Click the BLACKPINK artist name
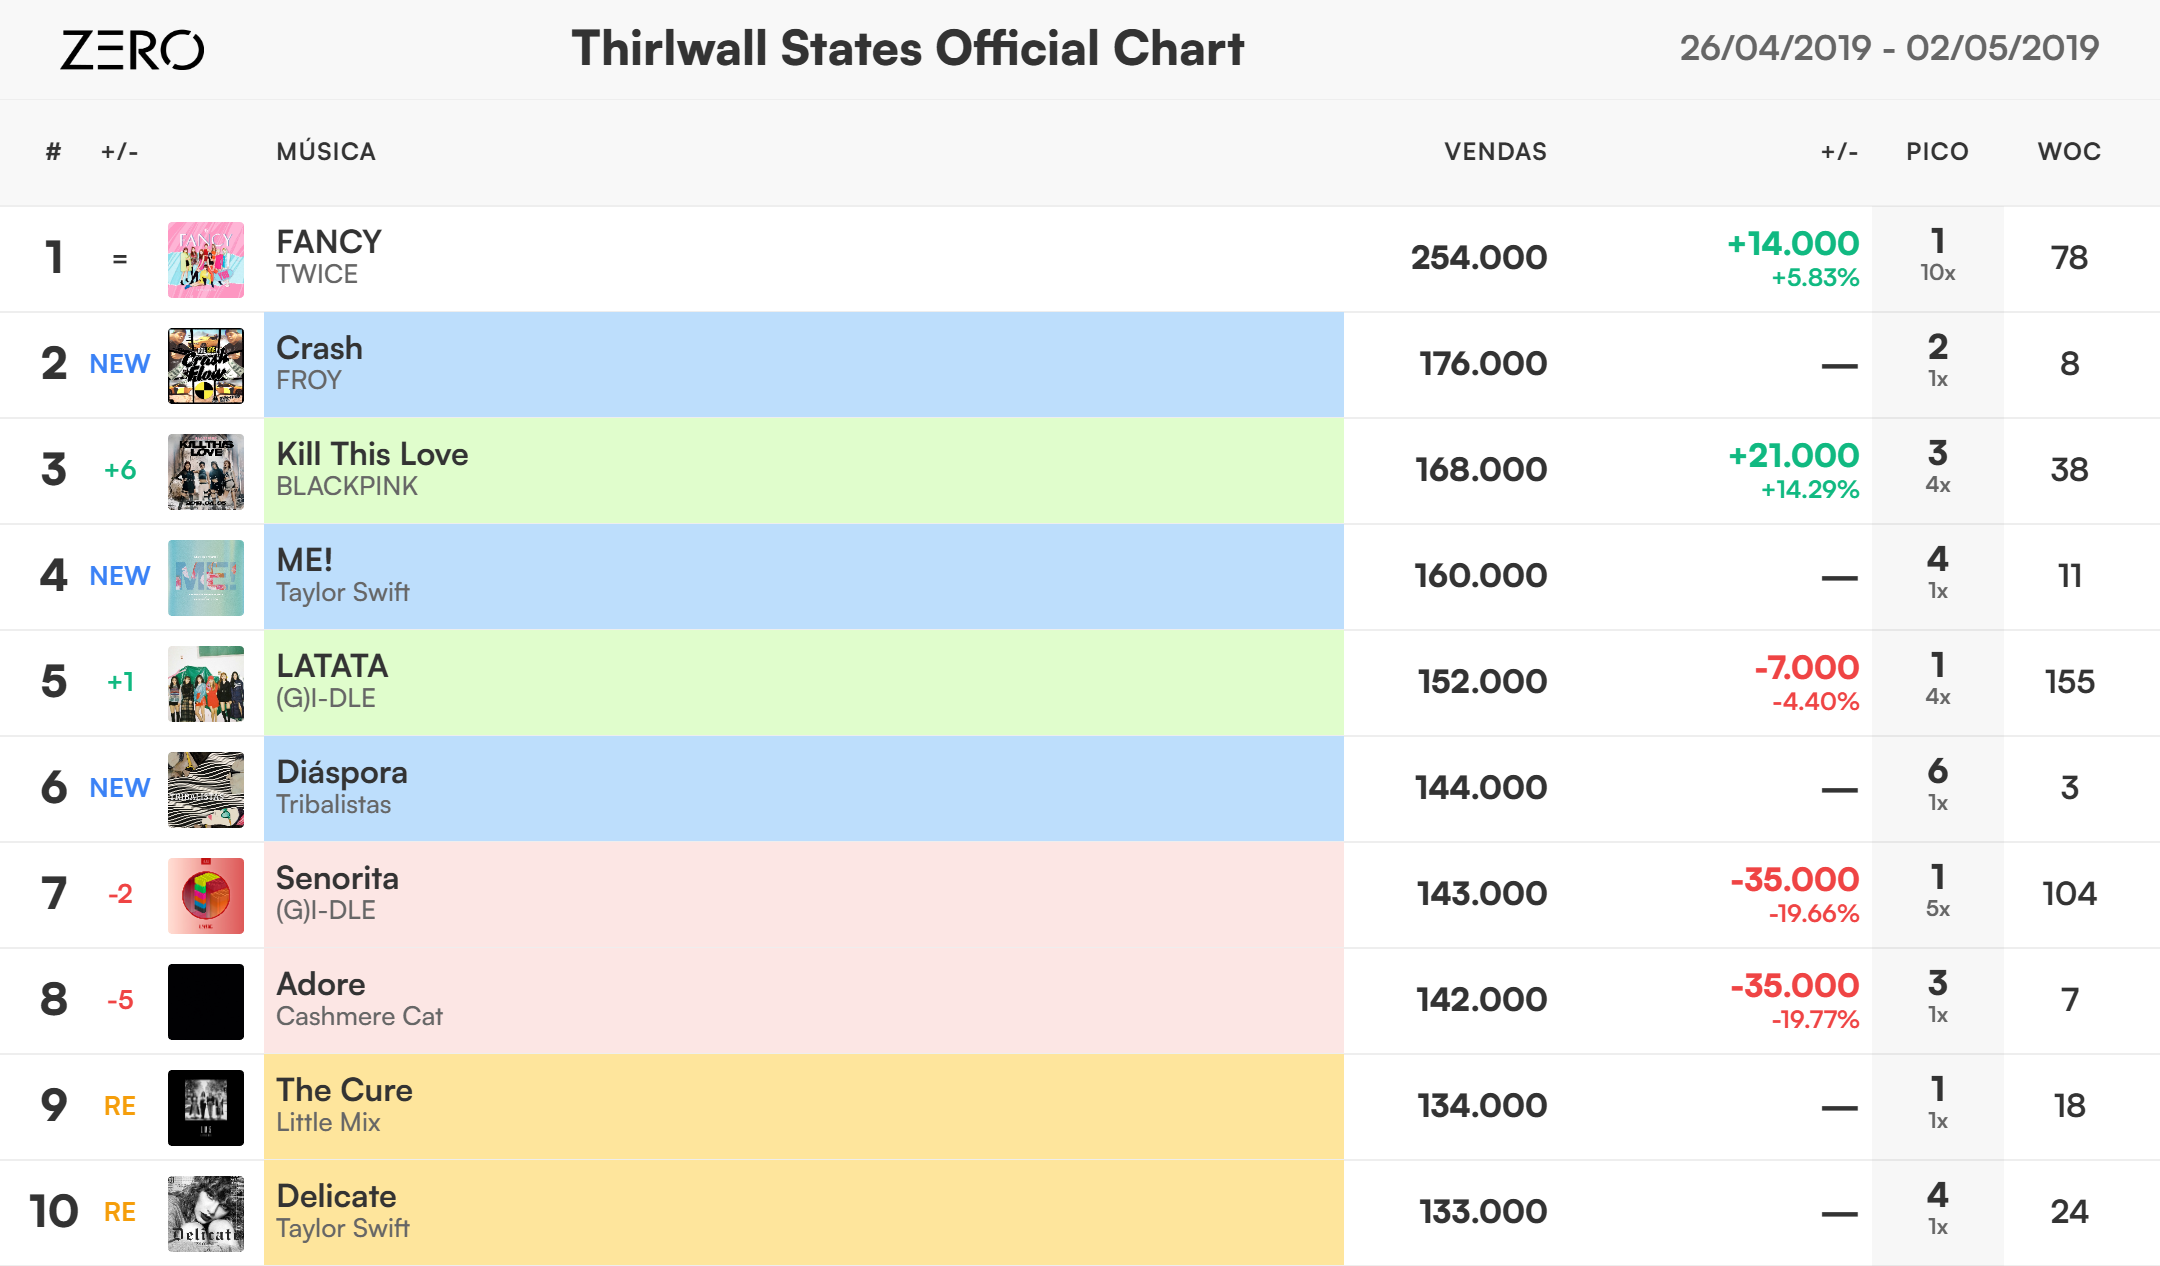 pos(347,487)
